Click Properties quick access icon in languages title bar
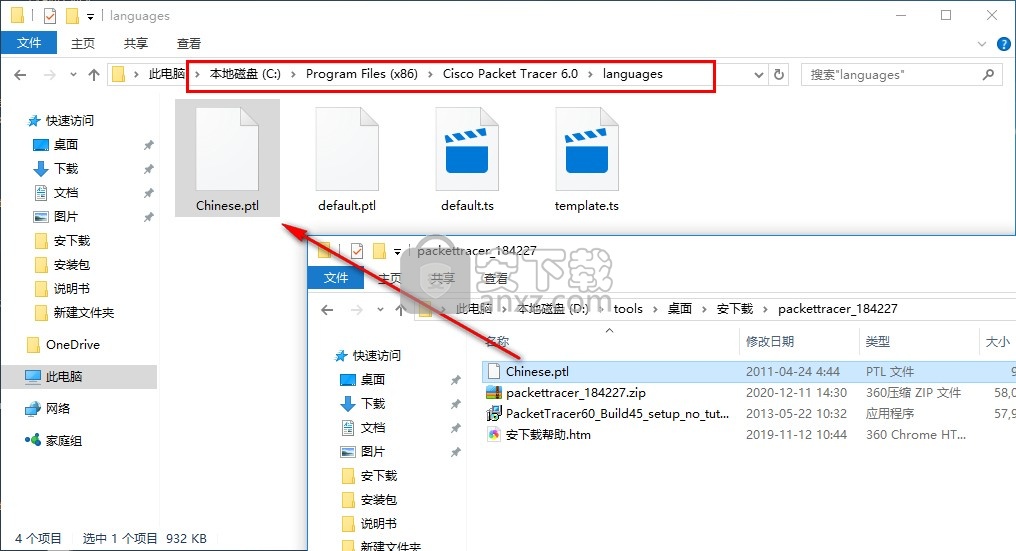Viewport: 1016px width, 551px height. [x=50, y=16]
